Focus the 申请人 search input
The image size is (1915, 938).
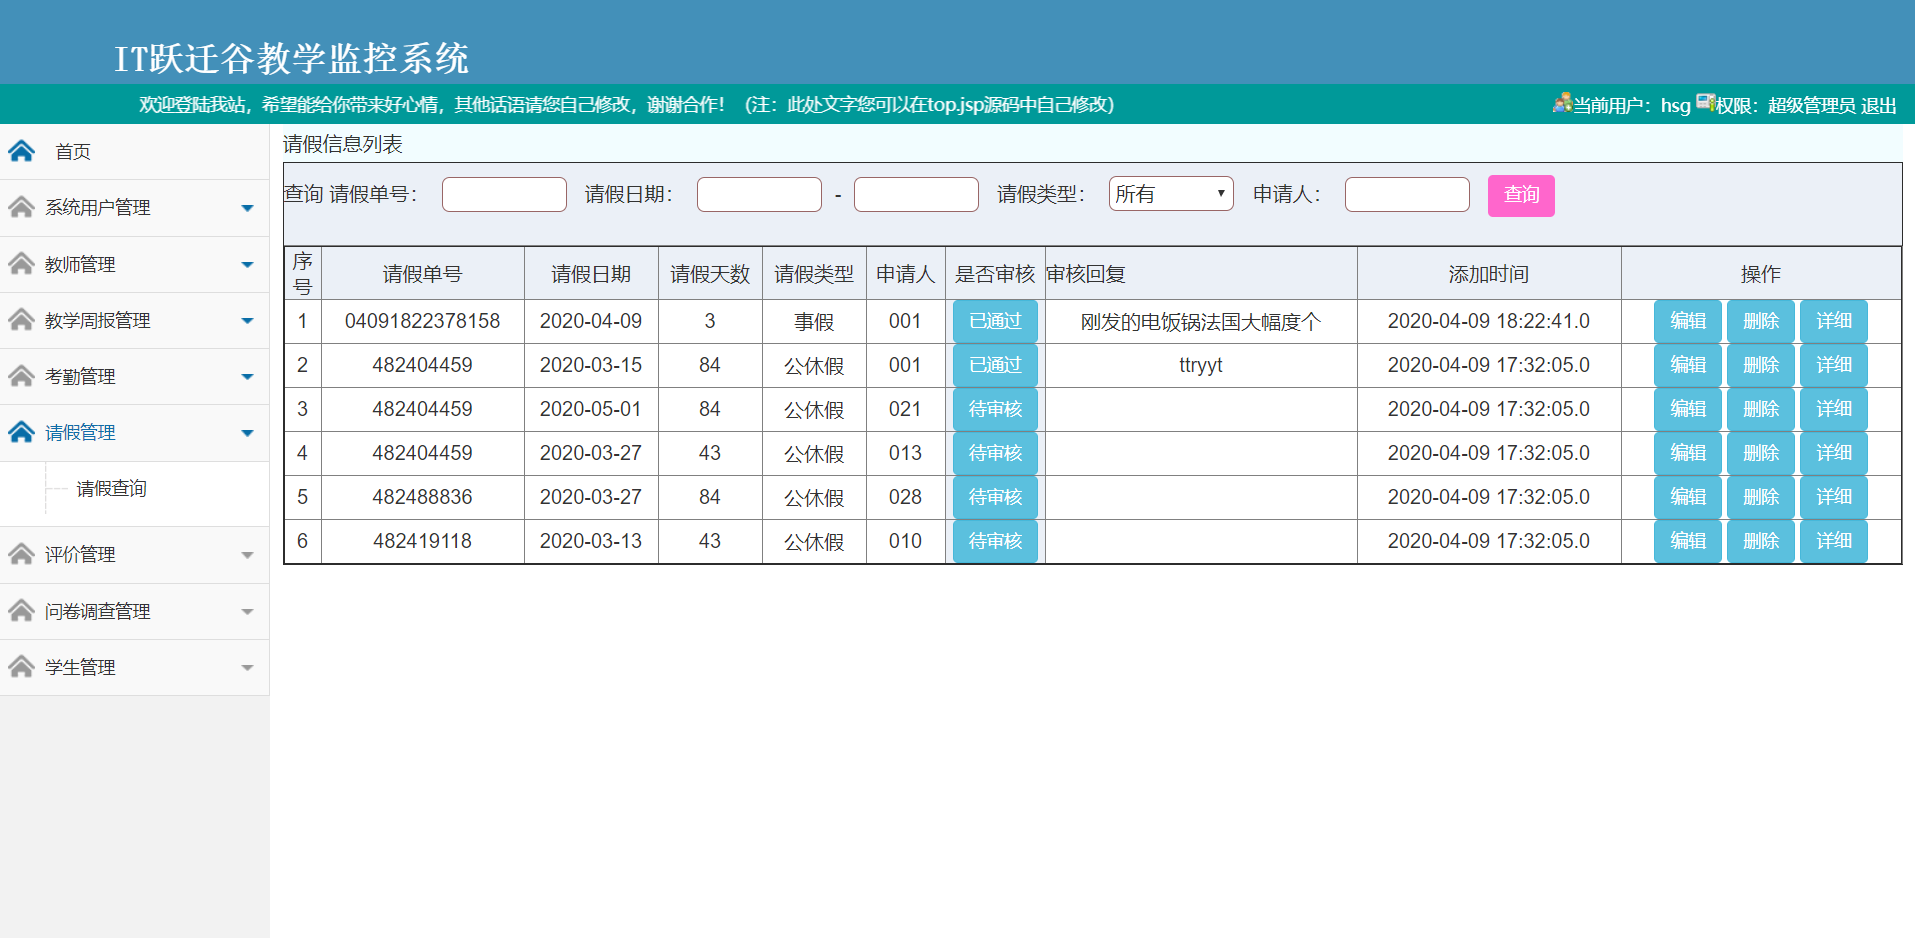point(1407,194)
